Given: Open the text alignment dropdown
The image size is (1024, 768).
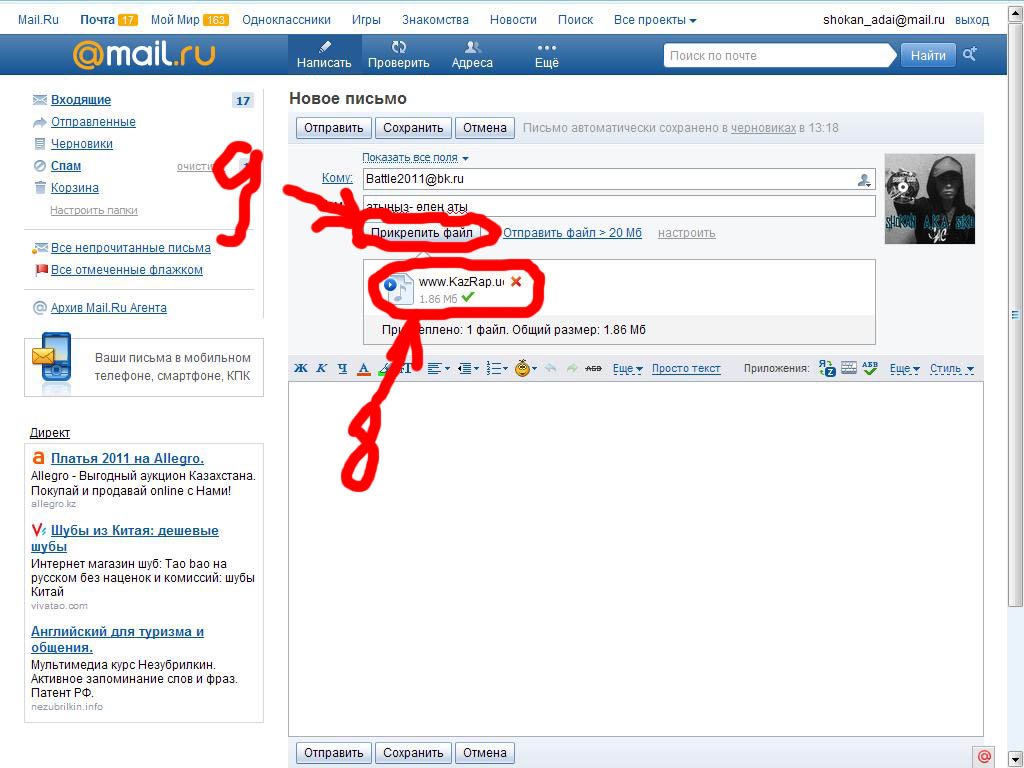Looking at the screenshot, I should [x=438, y=368].
